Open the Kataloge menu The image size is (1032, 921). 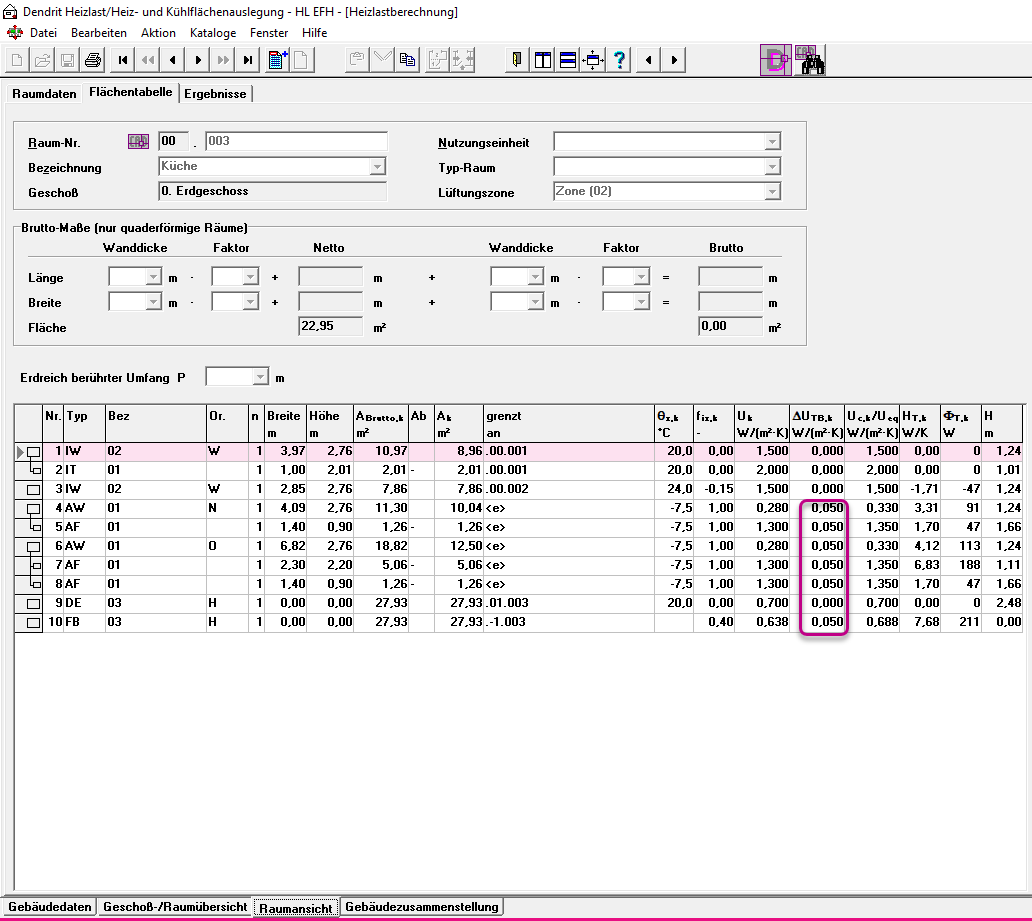point(213,33)
